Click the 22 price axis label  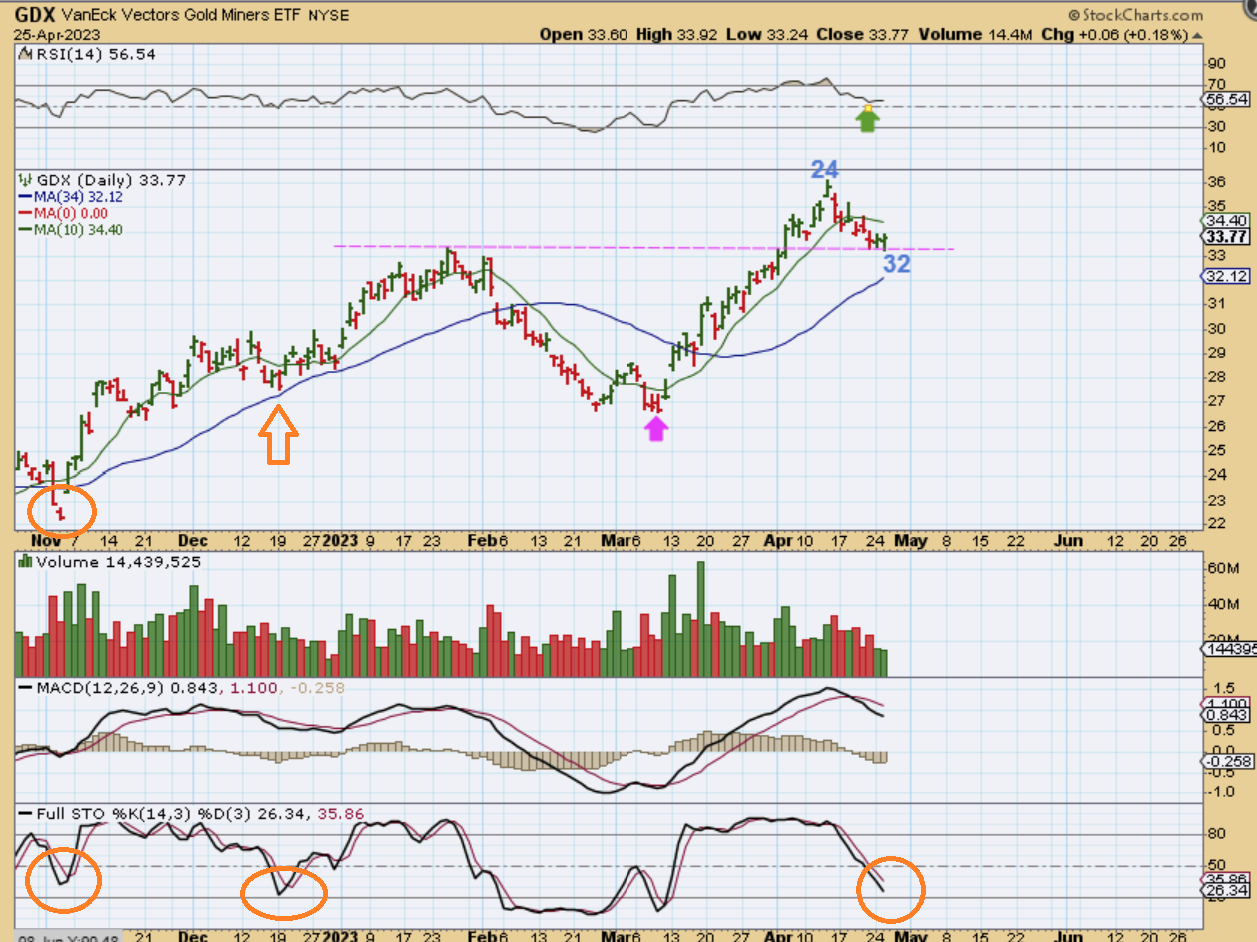[1217, 524]
